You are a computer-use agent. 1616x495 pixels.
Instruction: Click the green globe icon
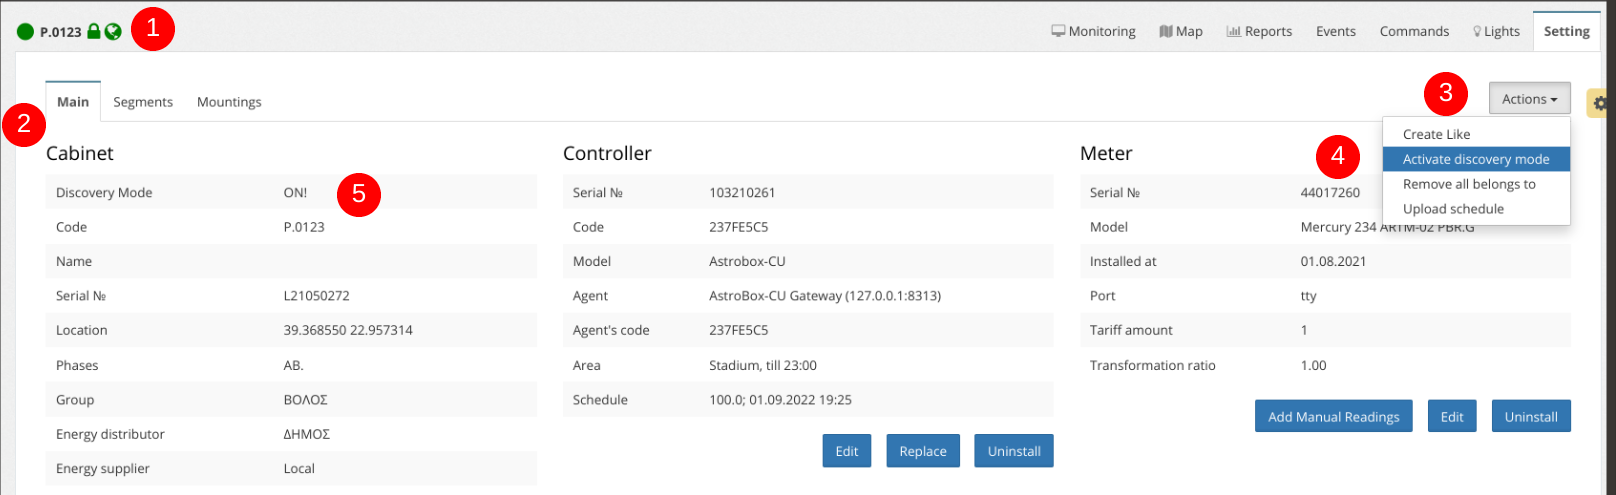113,32
